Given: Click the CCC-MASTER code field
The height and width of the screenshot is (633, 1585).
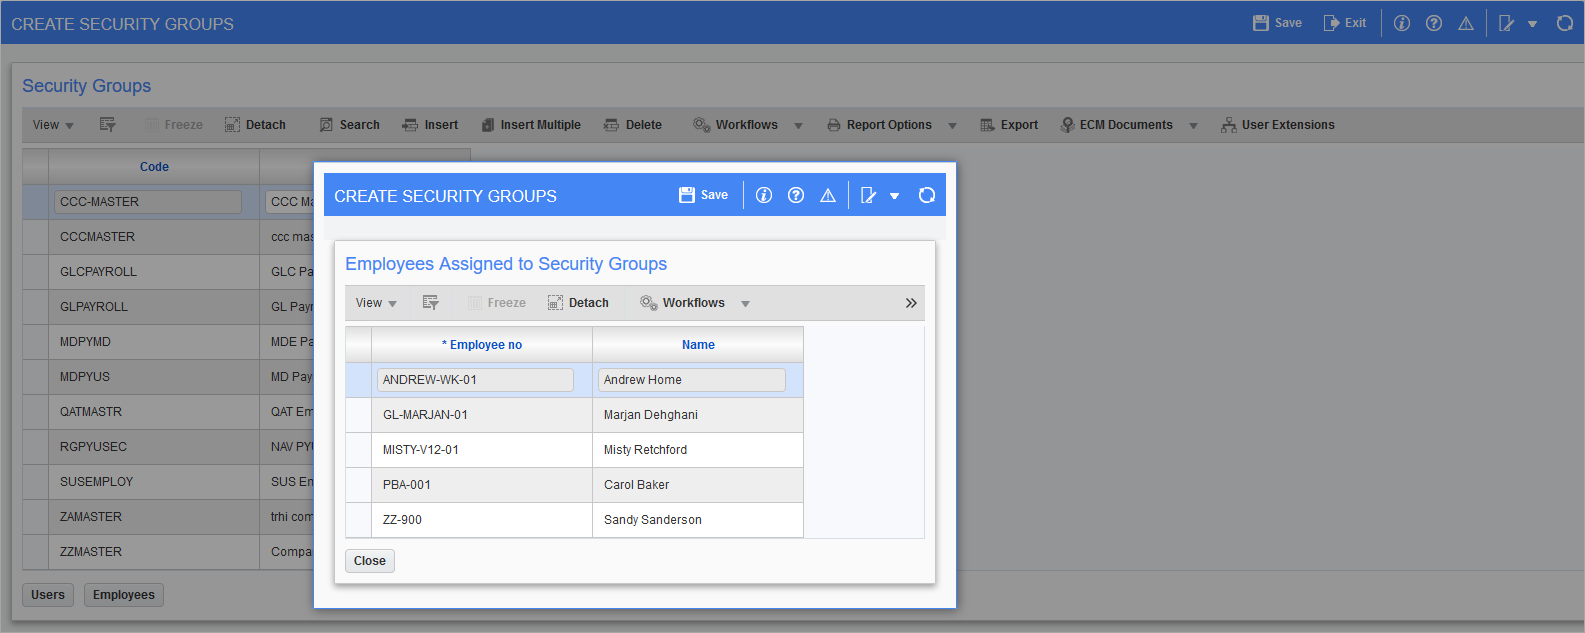Looking at the screenshot, I should (x=148, y=202).
